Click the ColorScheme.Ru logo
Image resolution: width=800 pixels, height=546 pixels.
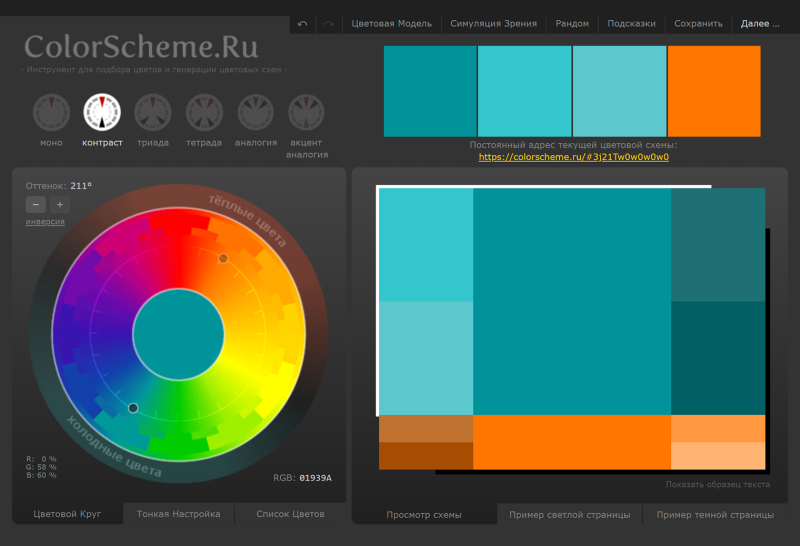click(141, 47)
